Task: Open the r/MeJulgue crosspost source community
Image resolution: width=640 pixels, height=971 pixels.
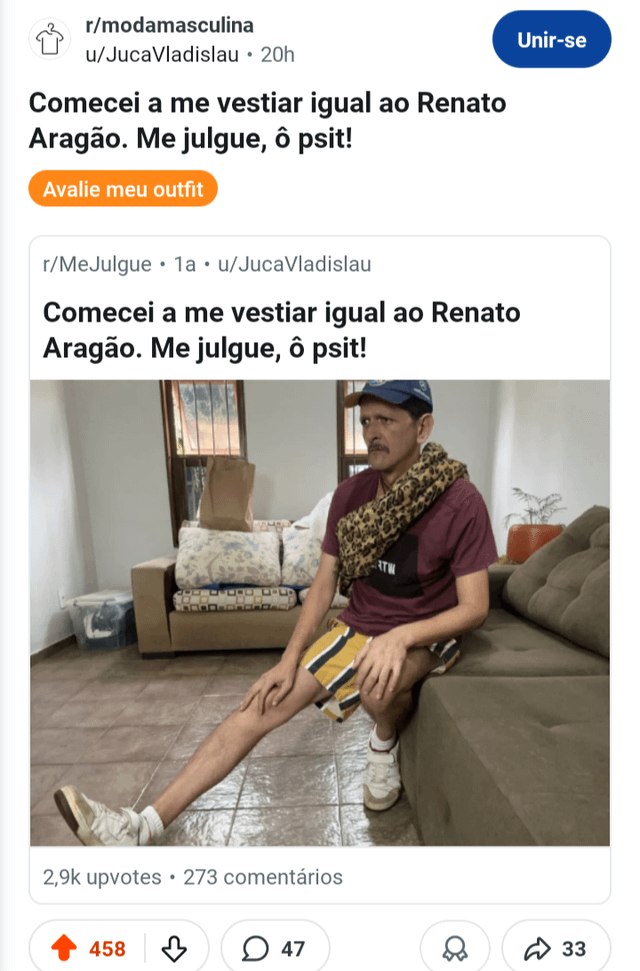Action: (97, 264)
